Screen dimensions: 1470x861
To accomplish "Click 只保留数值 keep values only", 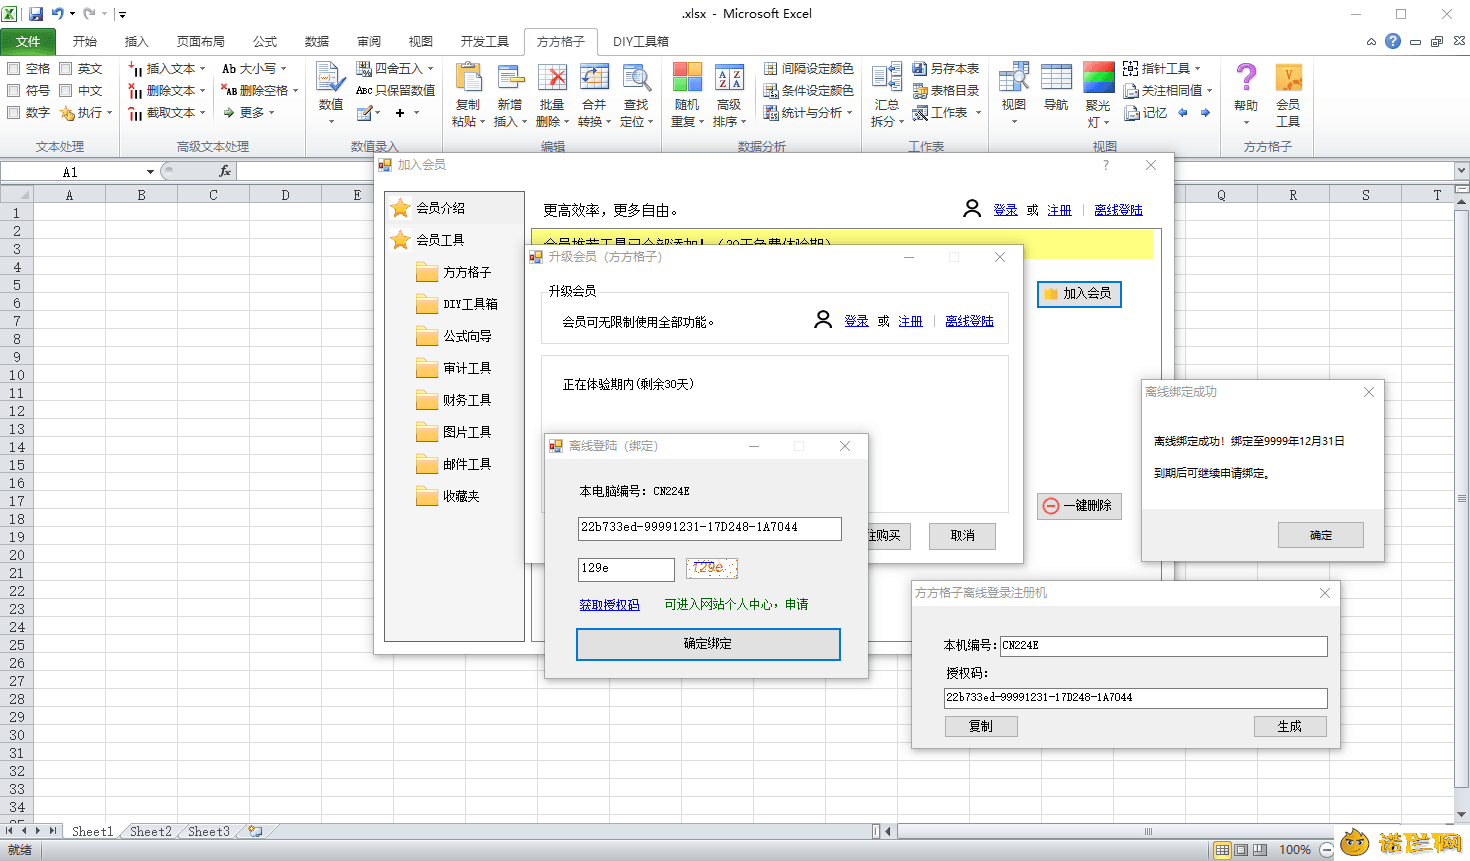I will [395, 90].
